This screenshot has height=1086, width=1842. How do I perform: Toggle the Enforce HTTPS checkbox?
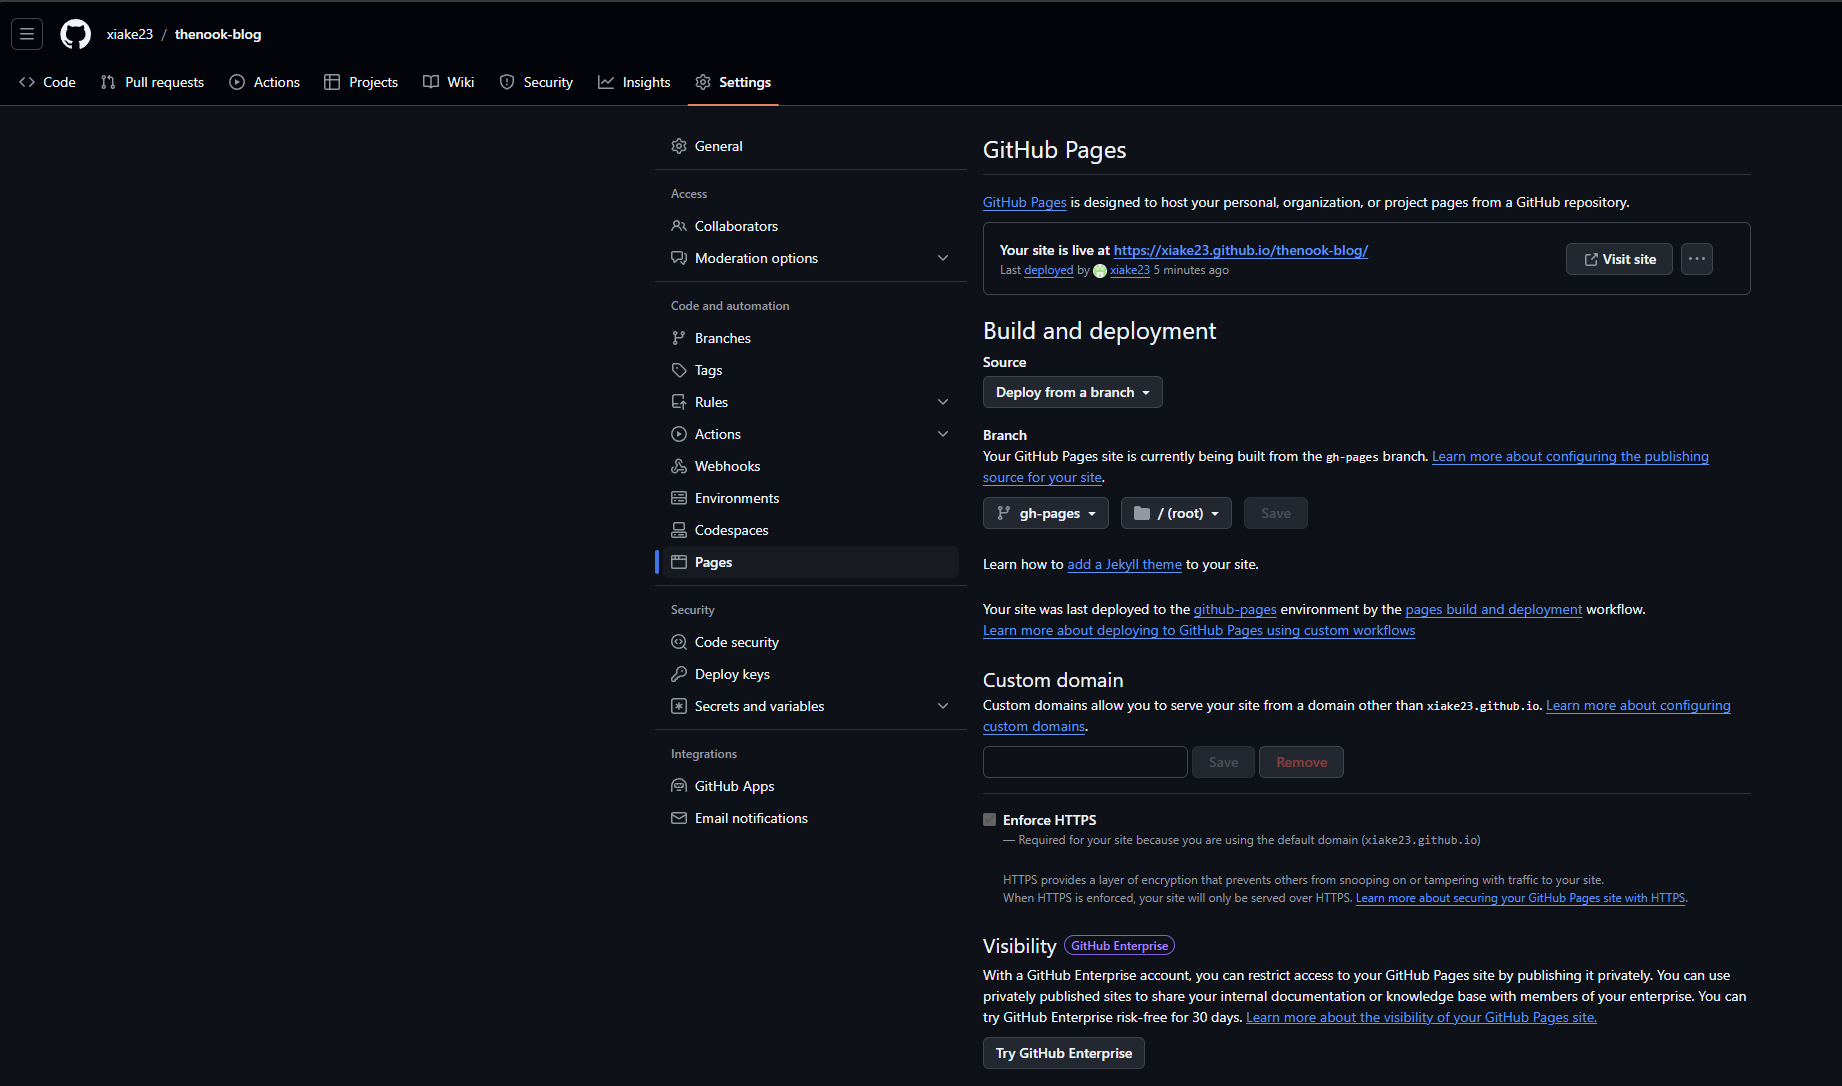point(990,820)
